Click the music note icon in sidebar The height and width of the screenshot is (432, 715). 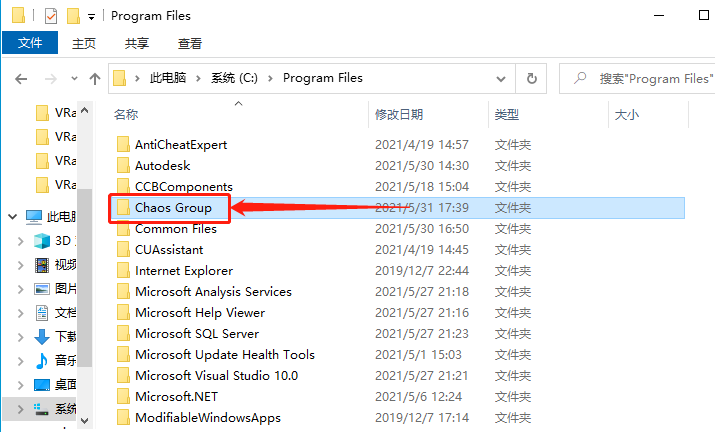[x=42, y=361]
